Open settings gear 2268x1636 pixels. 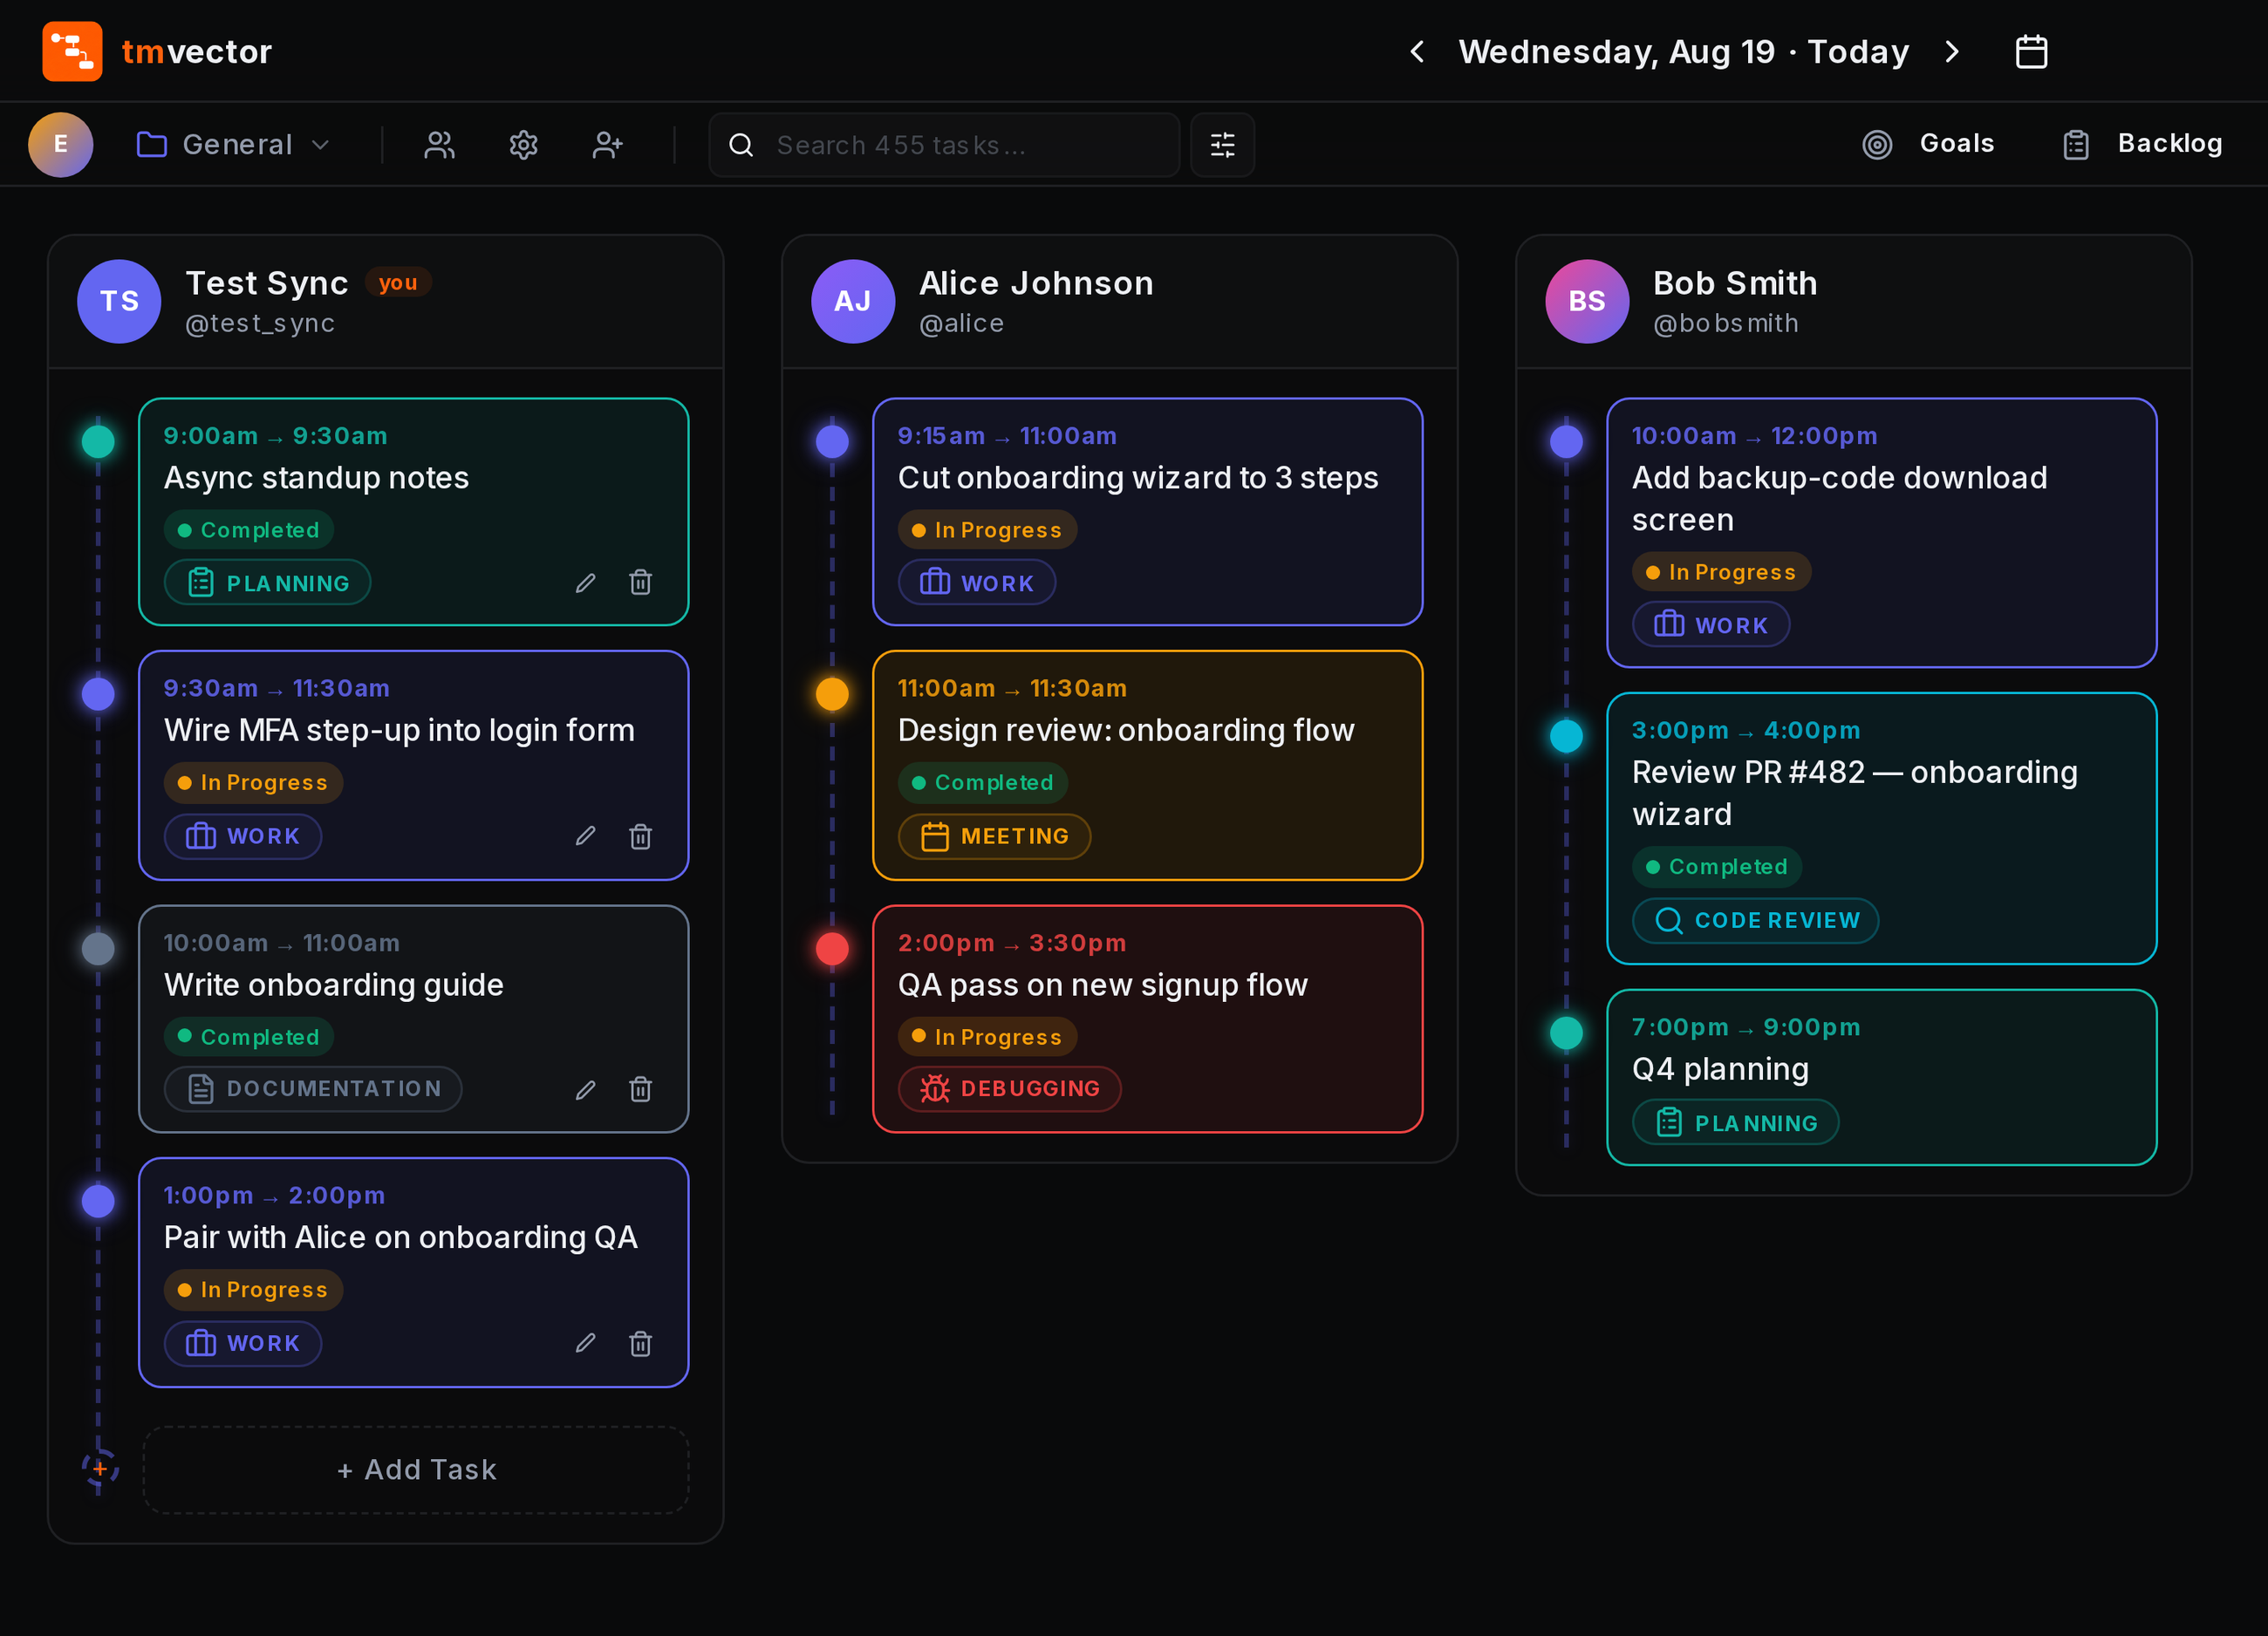pos(523,144)
